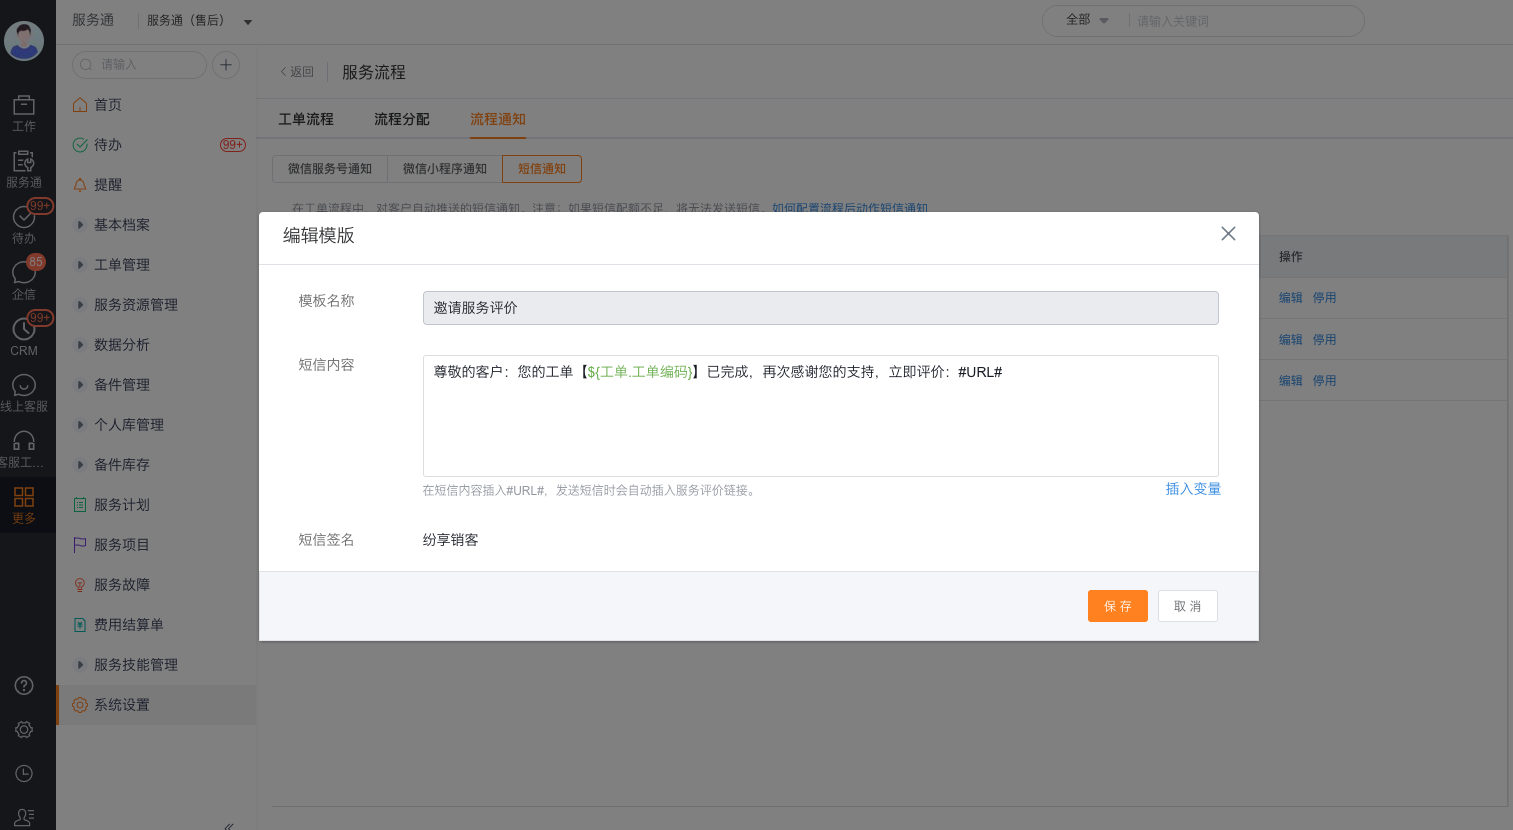Open 线上客服 icon in left rail
Image resolution: width=1513 pixels, height=830 pixels.
click(24, 393)
